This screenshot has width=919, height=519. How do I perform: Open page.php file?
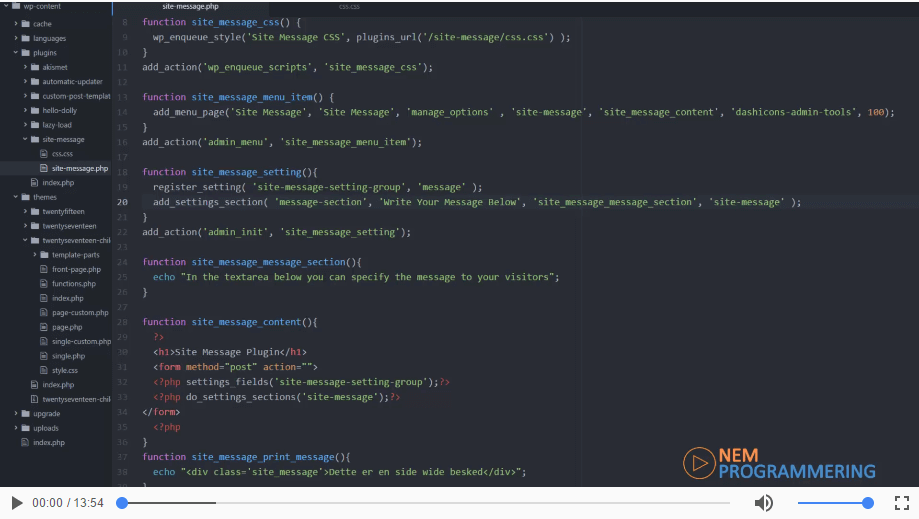point(67,327)
